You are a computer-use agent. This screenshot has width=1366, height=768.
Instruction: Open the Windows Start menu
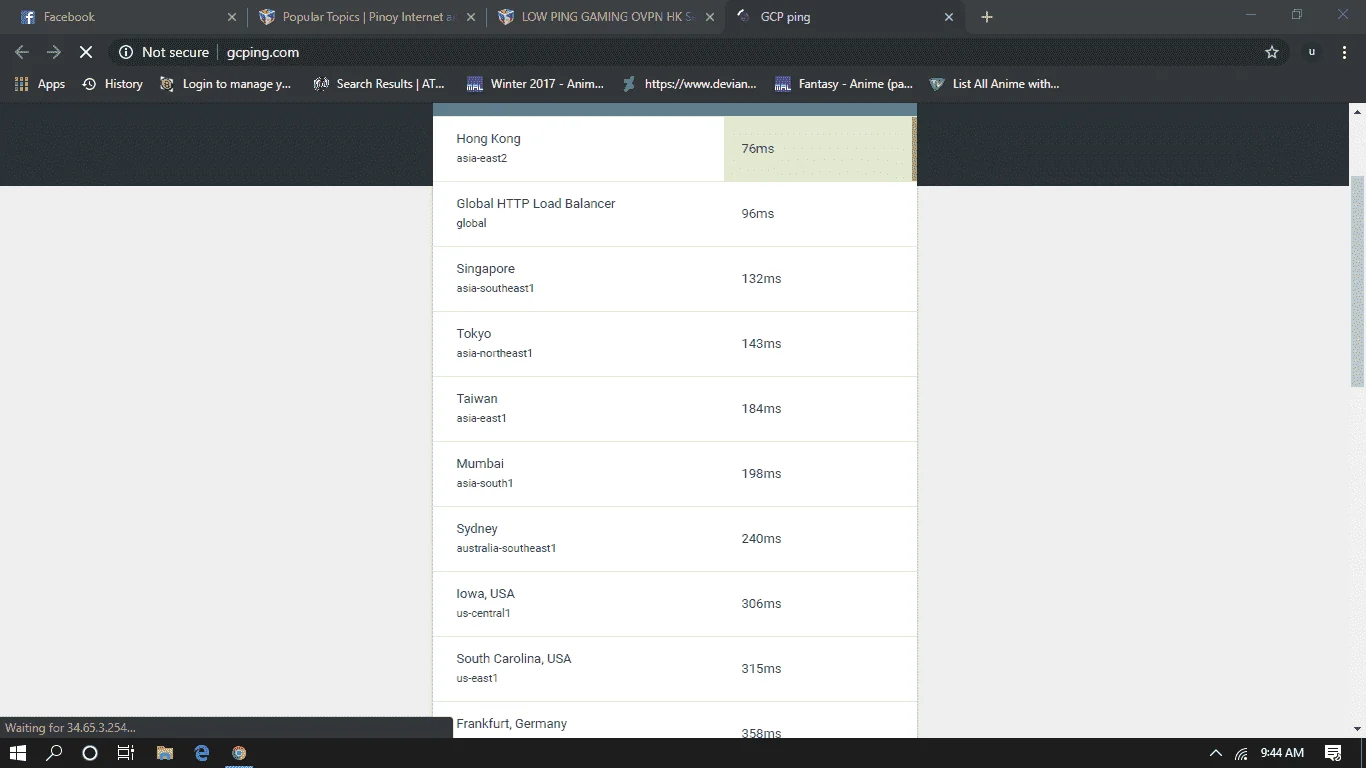pos(17,753)
